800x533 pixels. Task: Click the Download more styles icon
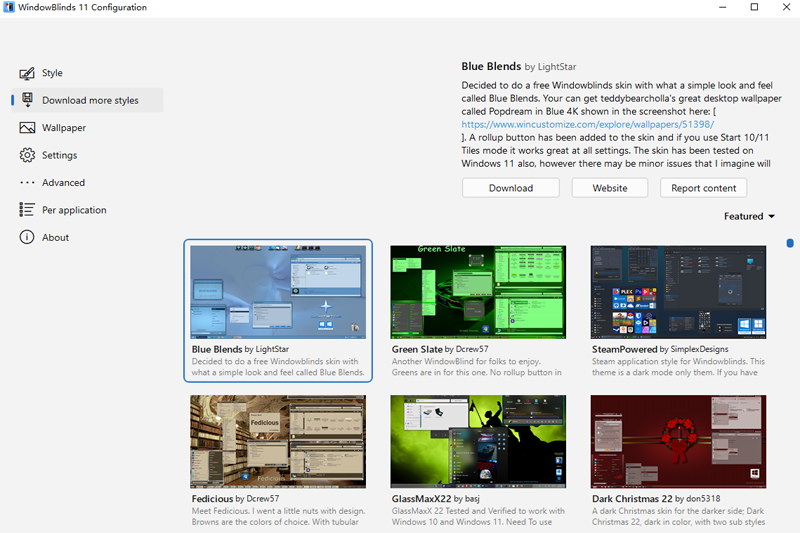click(x=28, y=100)
